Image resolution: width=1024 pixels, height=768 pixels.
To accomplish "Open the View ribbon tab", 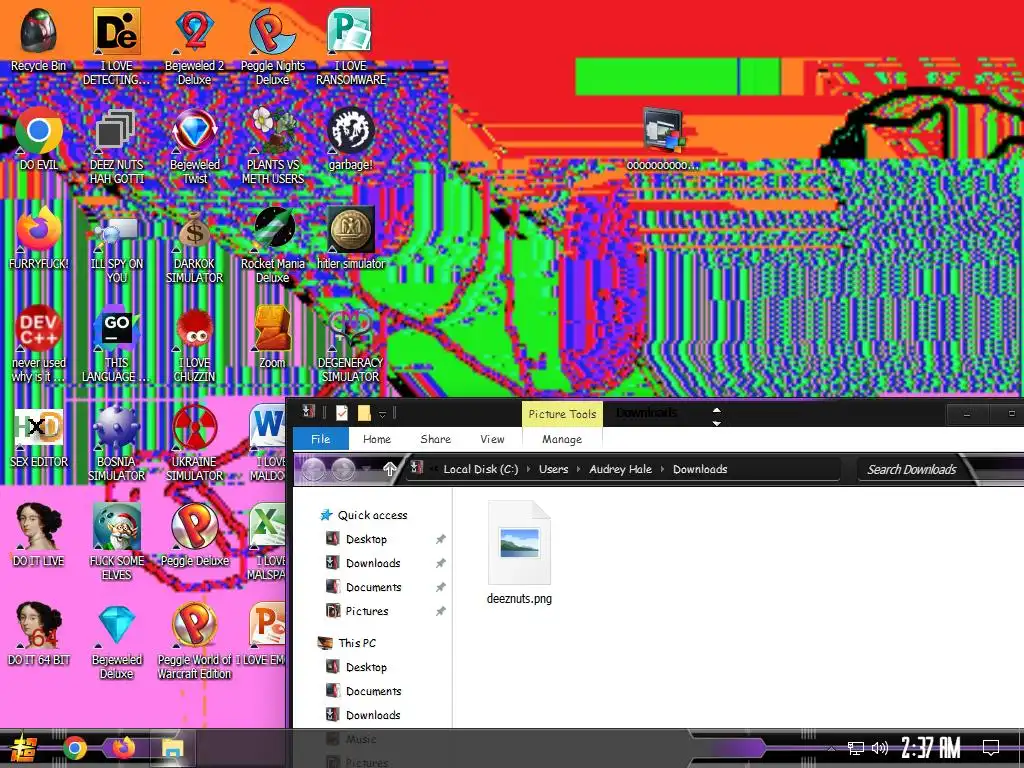I will (x=492, y=439).
